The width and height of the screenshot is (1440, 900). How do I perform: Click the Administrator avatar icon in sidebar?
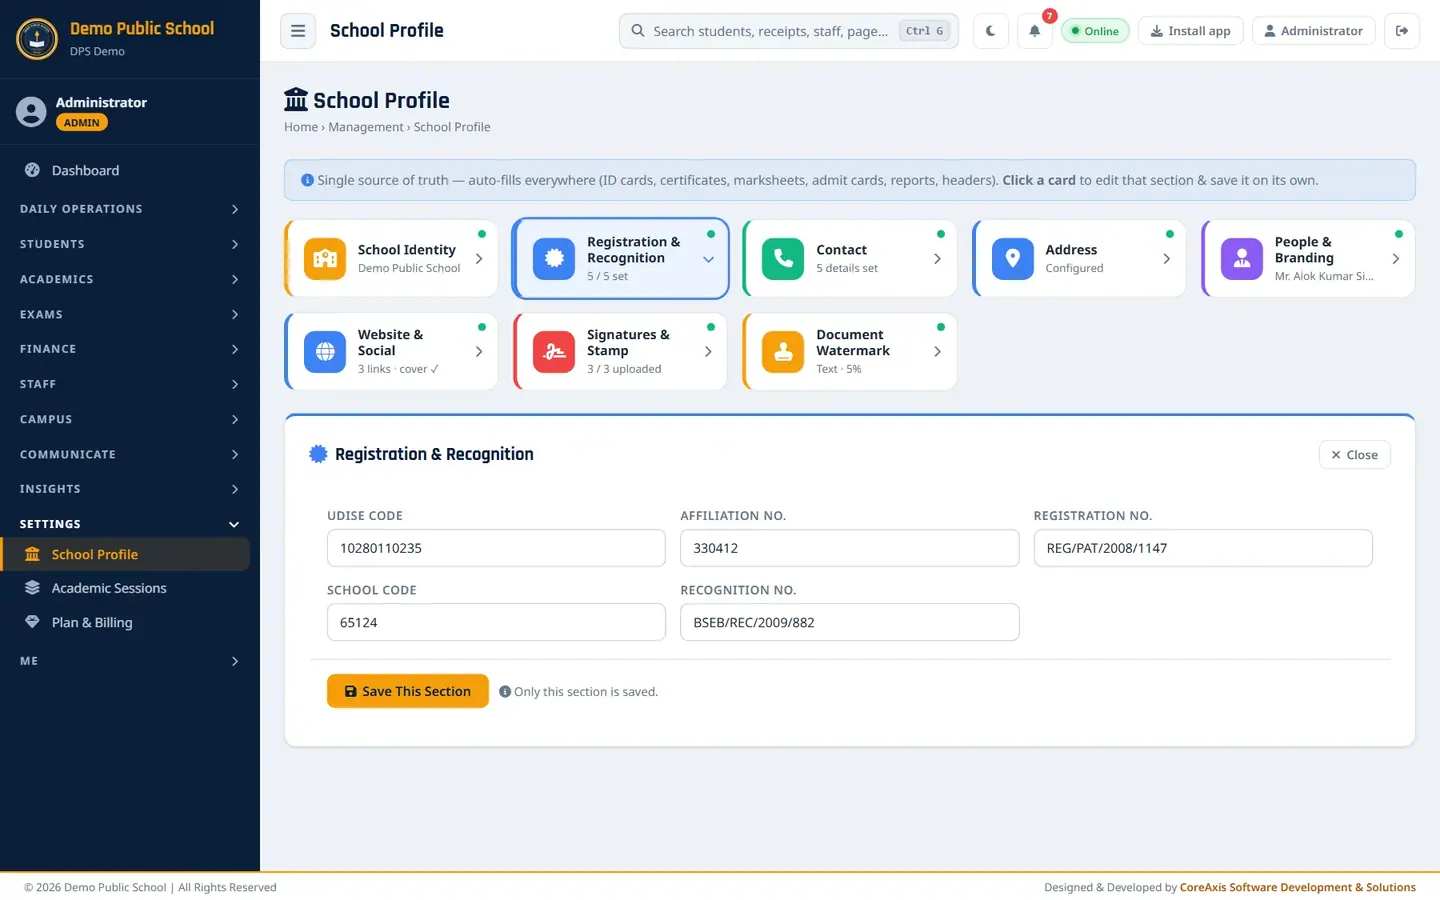(31, 112)
